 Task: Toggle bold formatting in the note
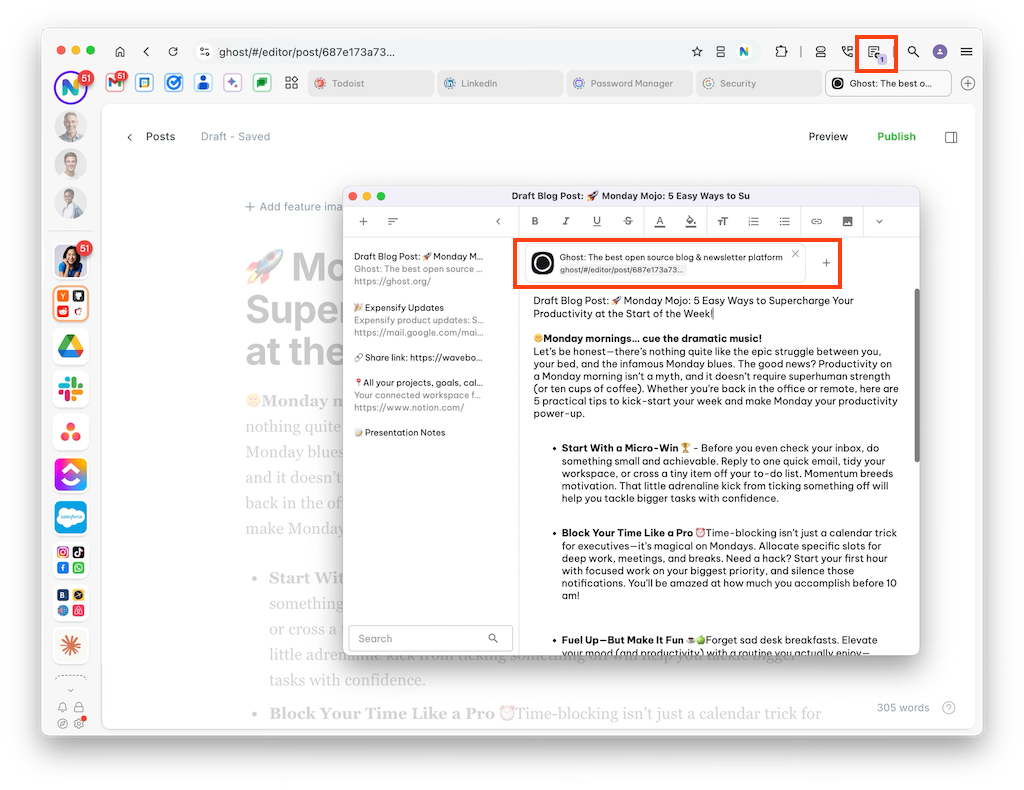coord(535,221)
